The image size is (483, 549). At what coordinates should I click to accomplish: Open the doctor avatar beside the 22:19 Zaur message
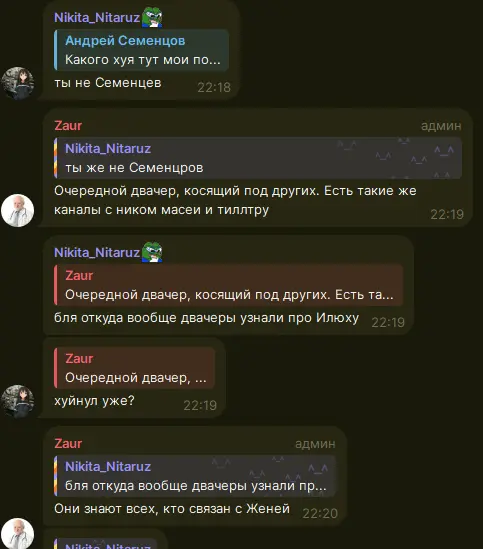tap(18, 210)
